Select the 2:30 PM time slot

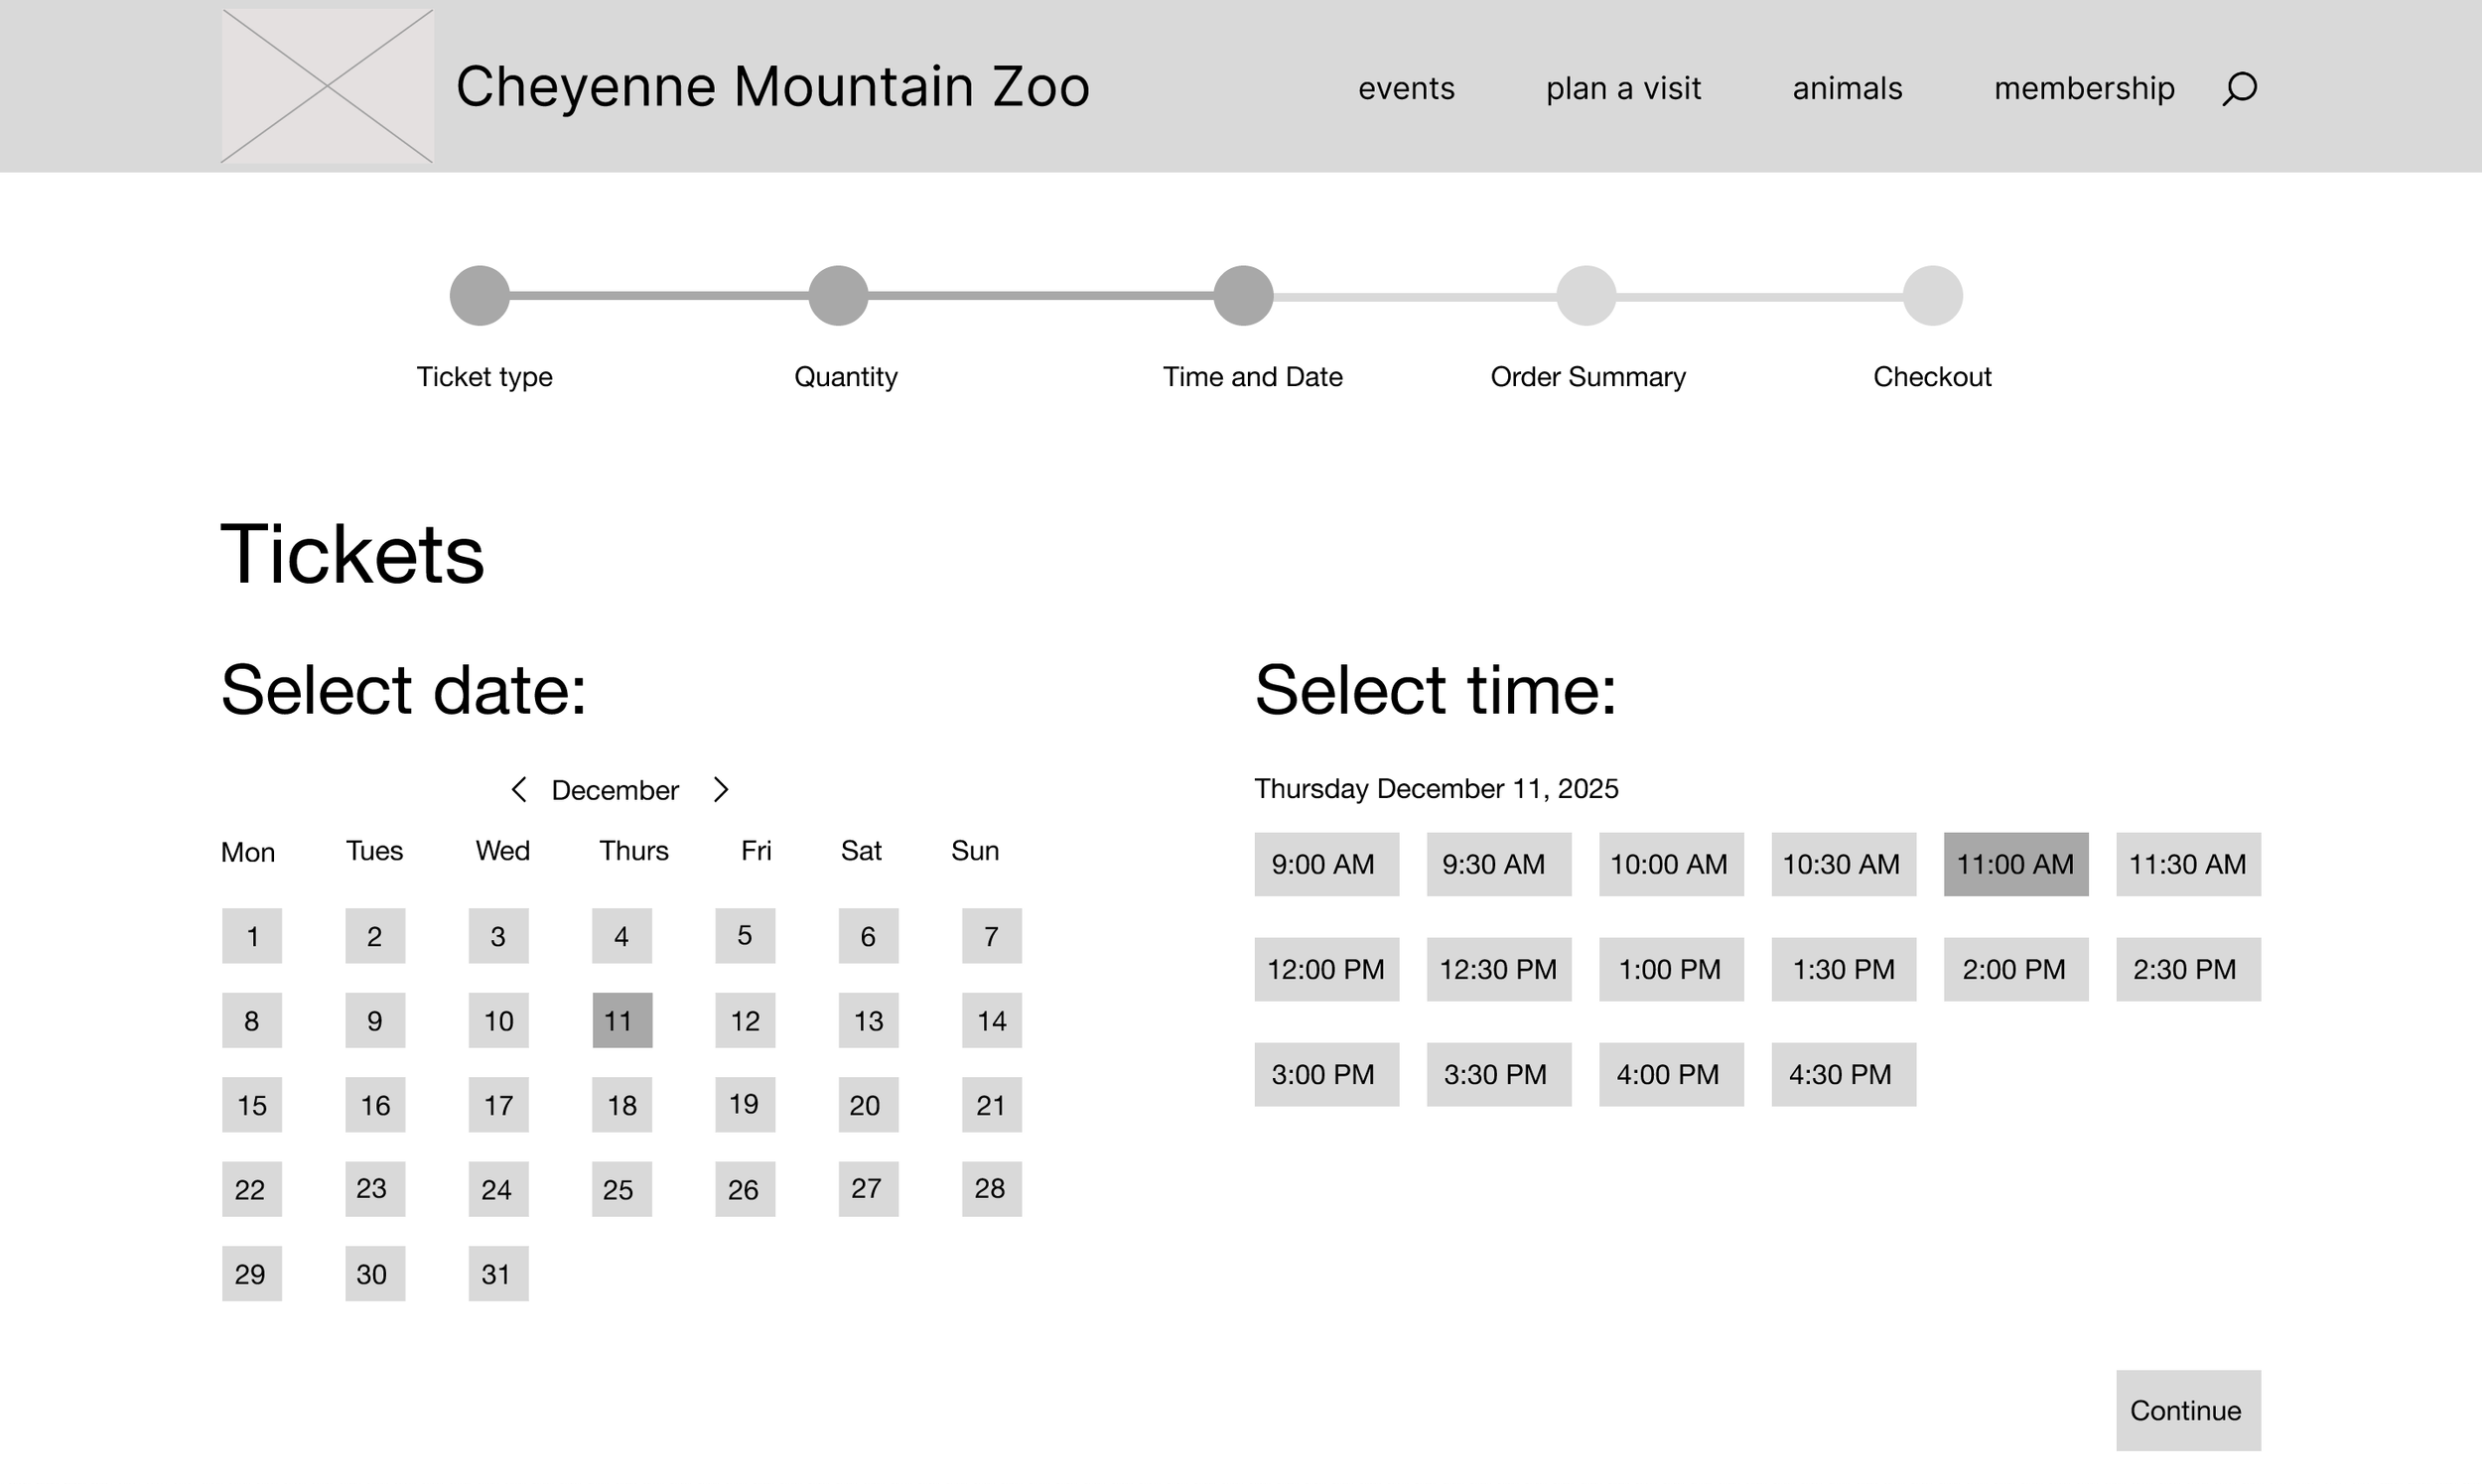pyautogui.click(x=2188, y=969)
